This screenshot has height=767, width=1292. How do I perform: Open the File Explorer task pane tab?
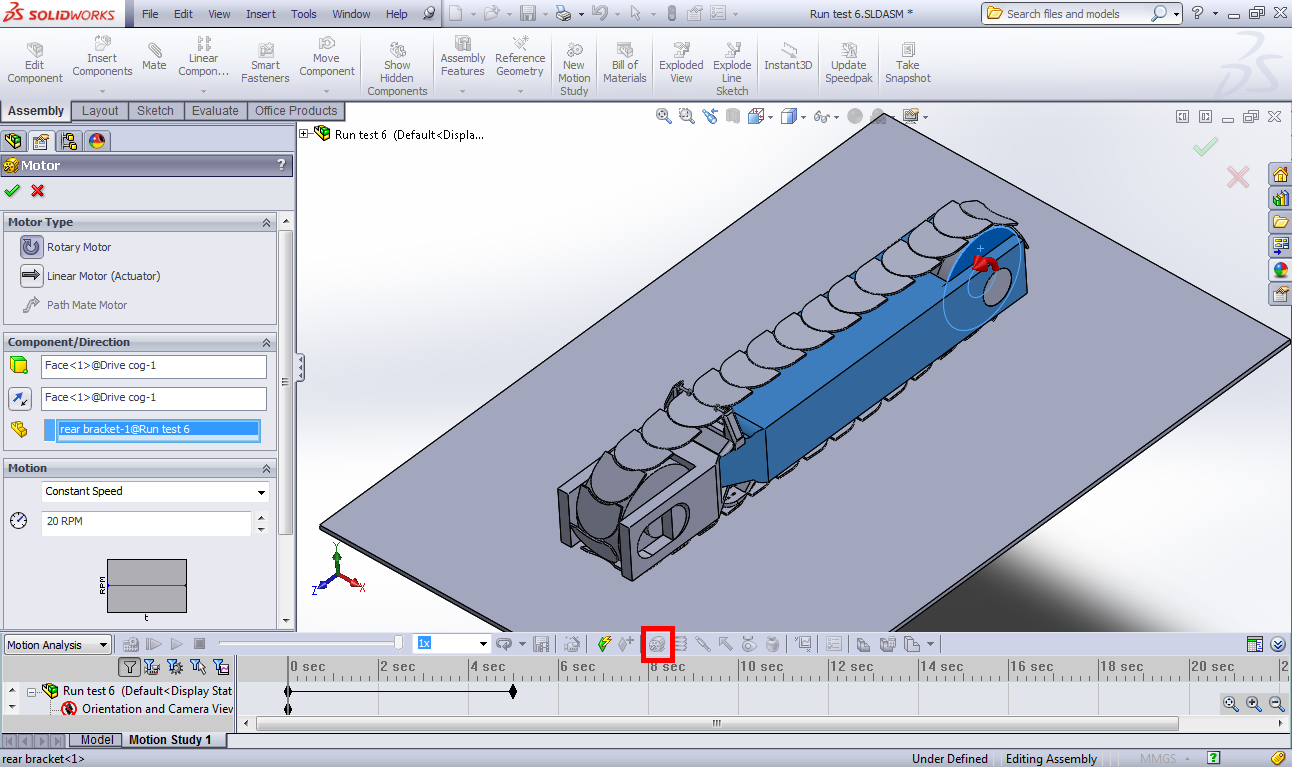click(x=1280, y=222)
